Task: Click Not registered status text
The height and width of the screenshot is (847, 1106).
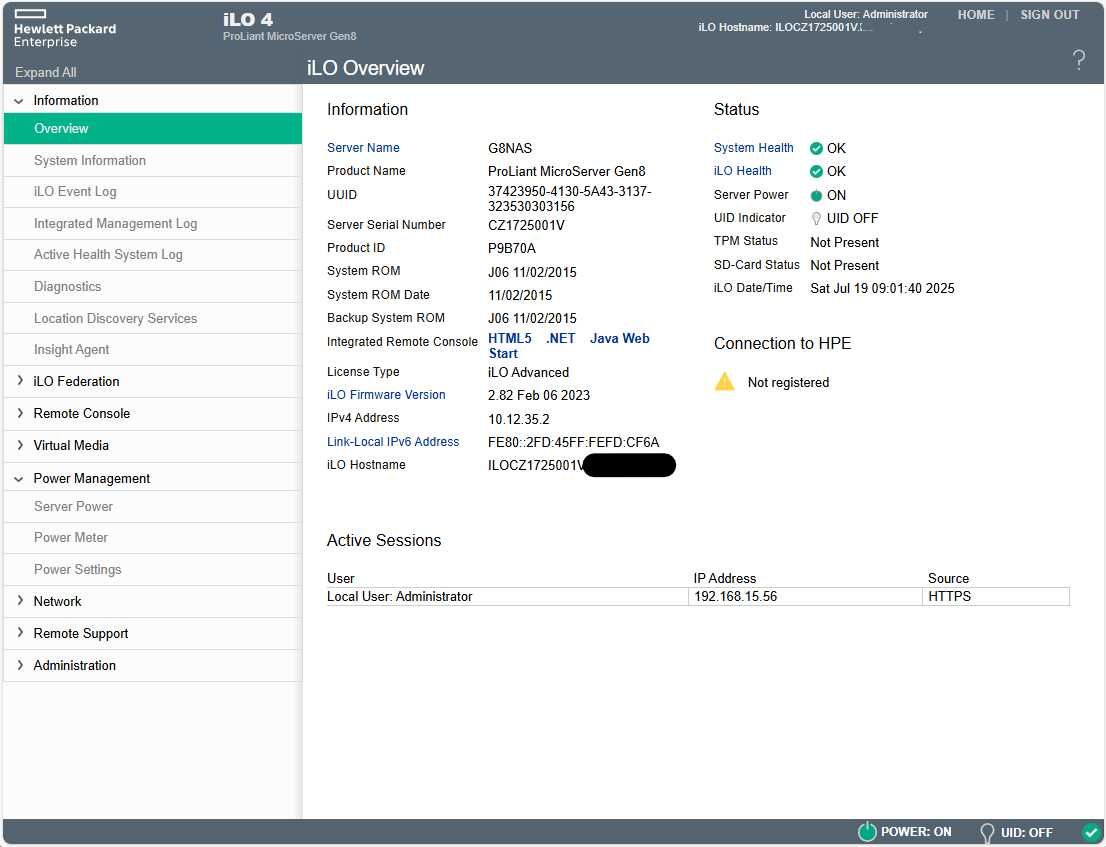Action: 789,382
